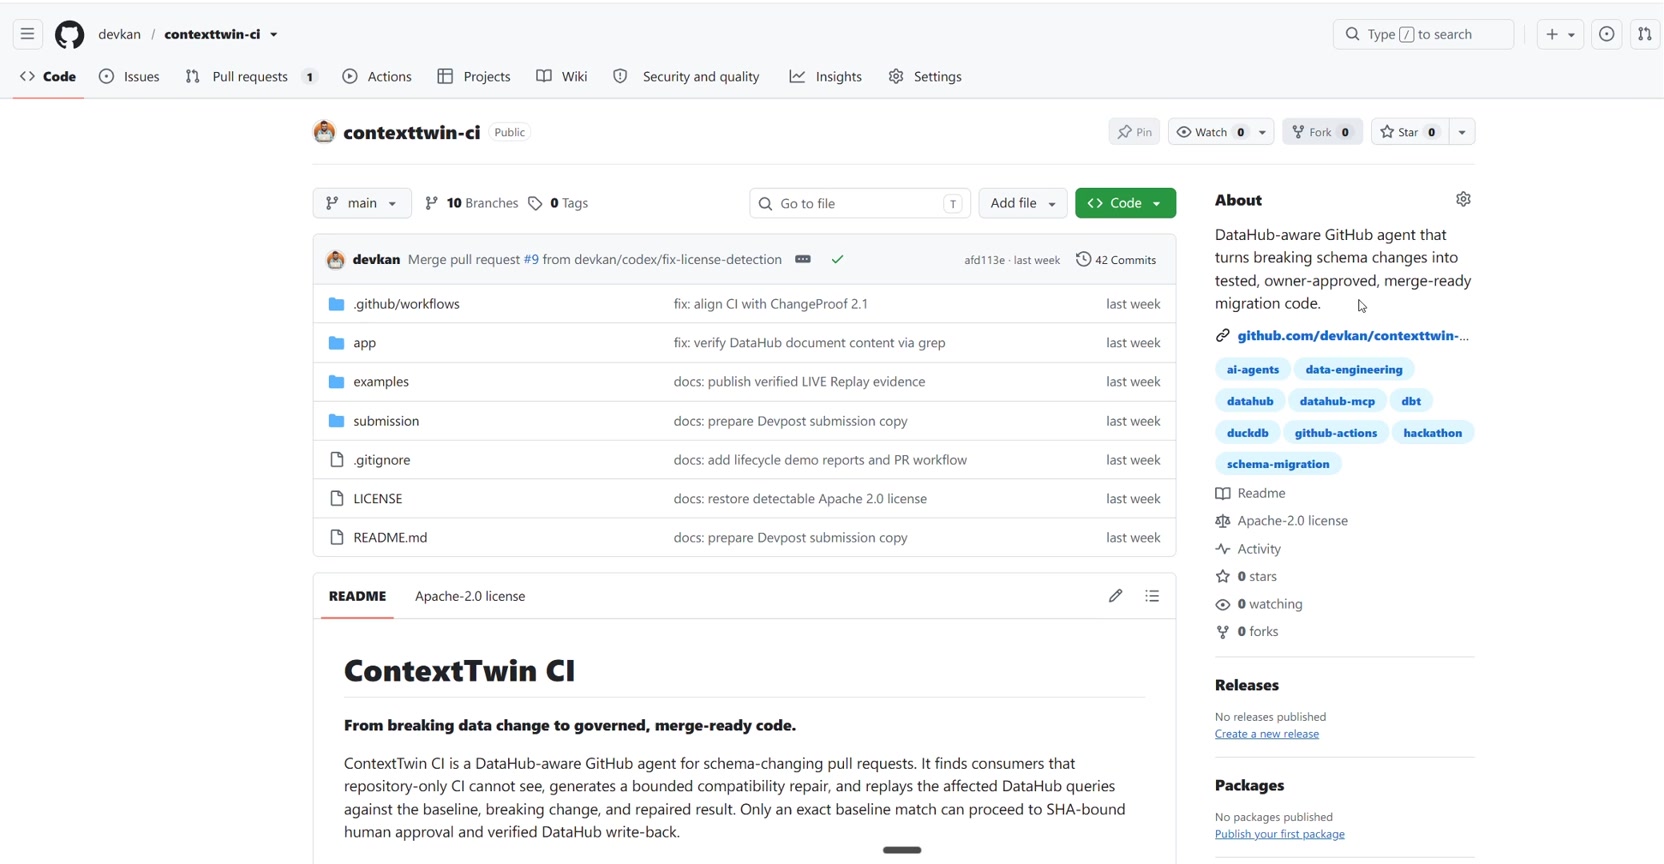Image resolution: width=1664 pixels, height=864 pixels.
Task: Open the Activity link
Action: 1248,549
